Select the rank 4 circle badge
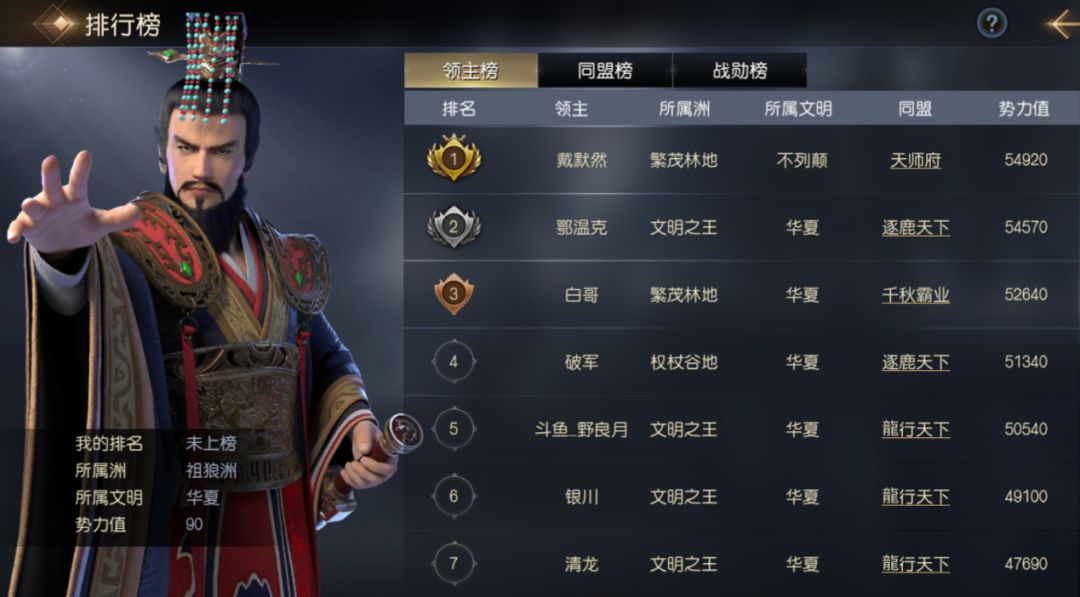The image size is (1080, 597). pyautogui.click(x=454, y=362)
